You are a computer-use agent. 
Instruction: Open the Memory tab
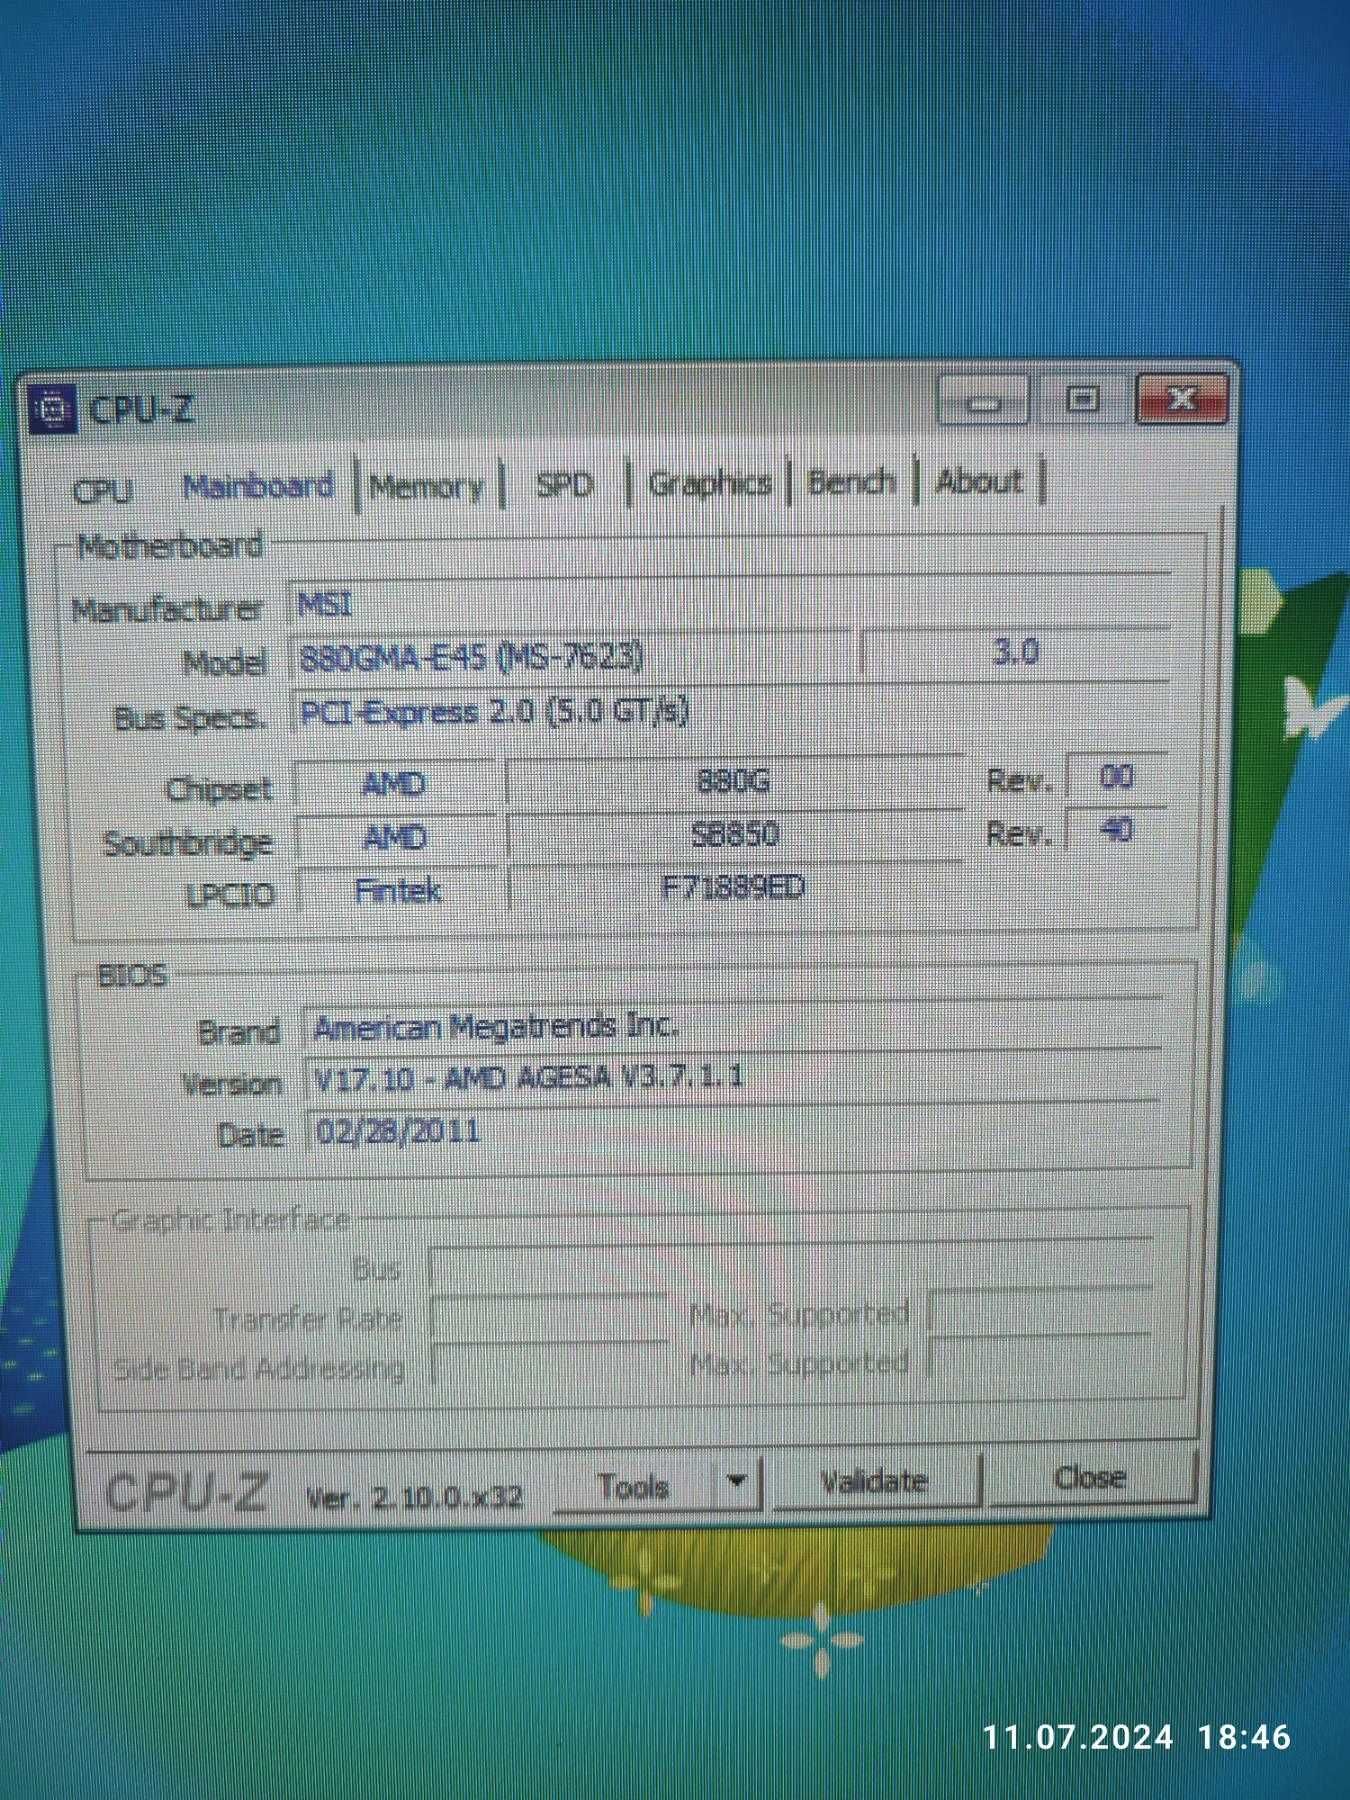click(x=426, y=487)
